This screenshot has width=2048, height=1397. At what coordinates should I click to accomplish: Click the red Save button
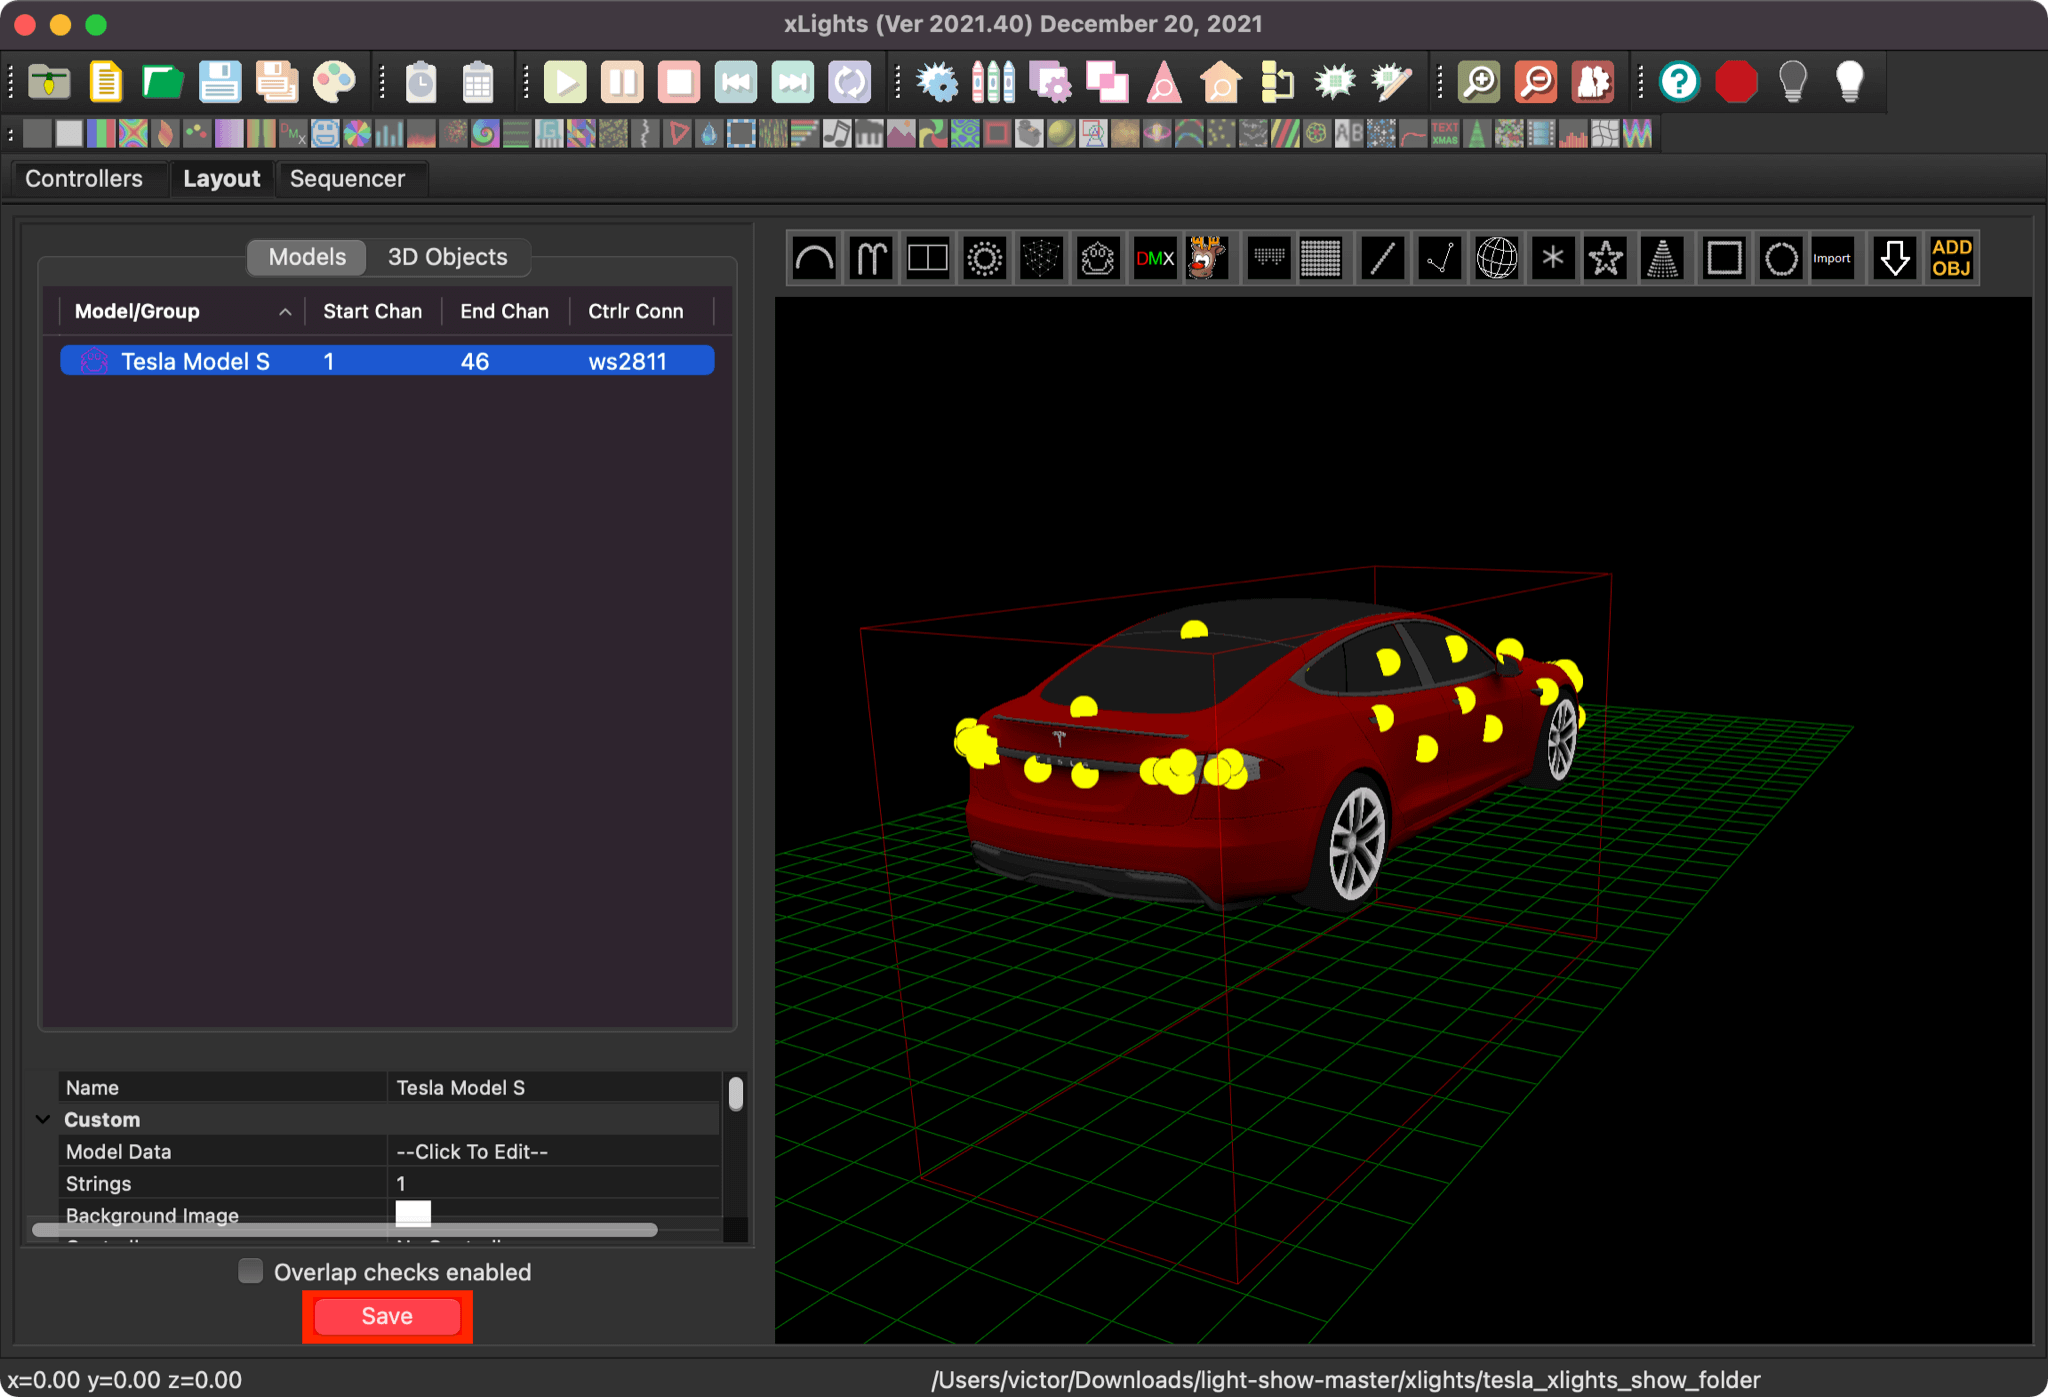coord(387,1316)
